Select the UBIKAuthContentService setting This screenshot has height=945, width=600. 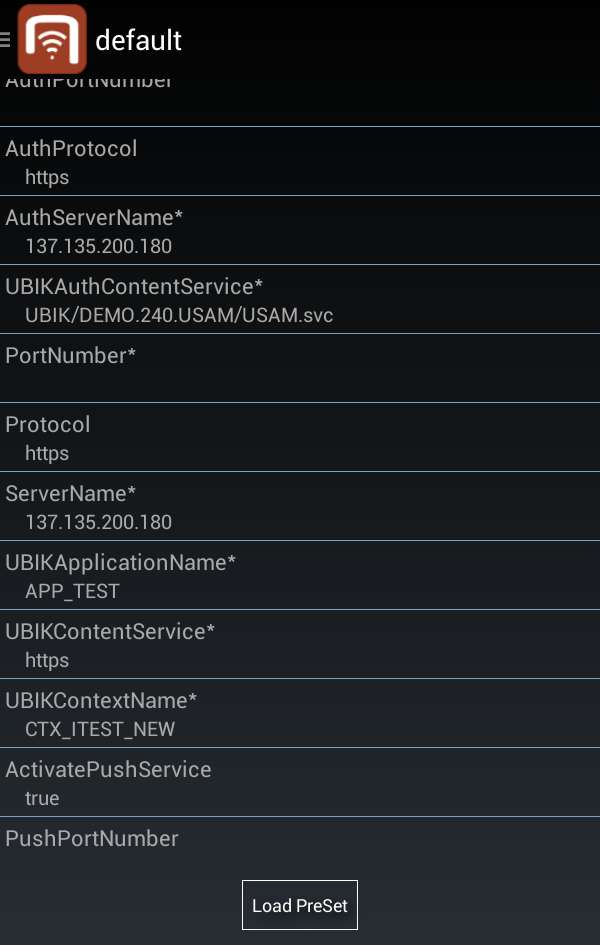coord(300,300)
